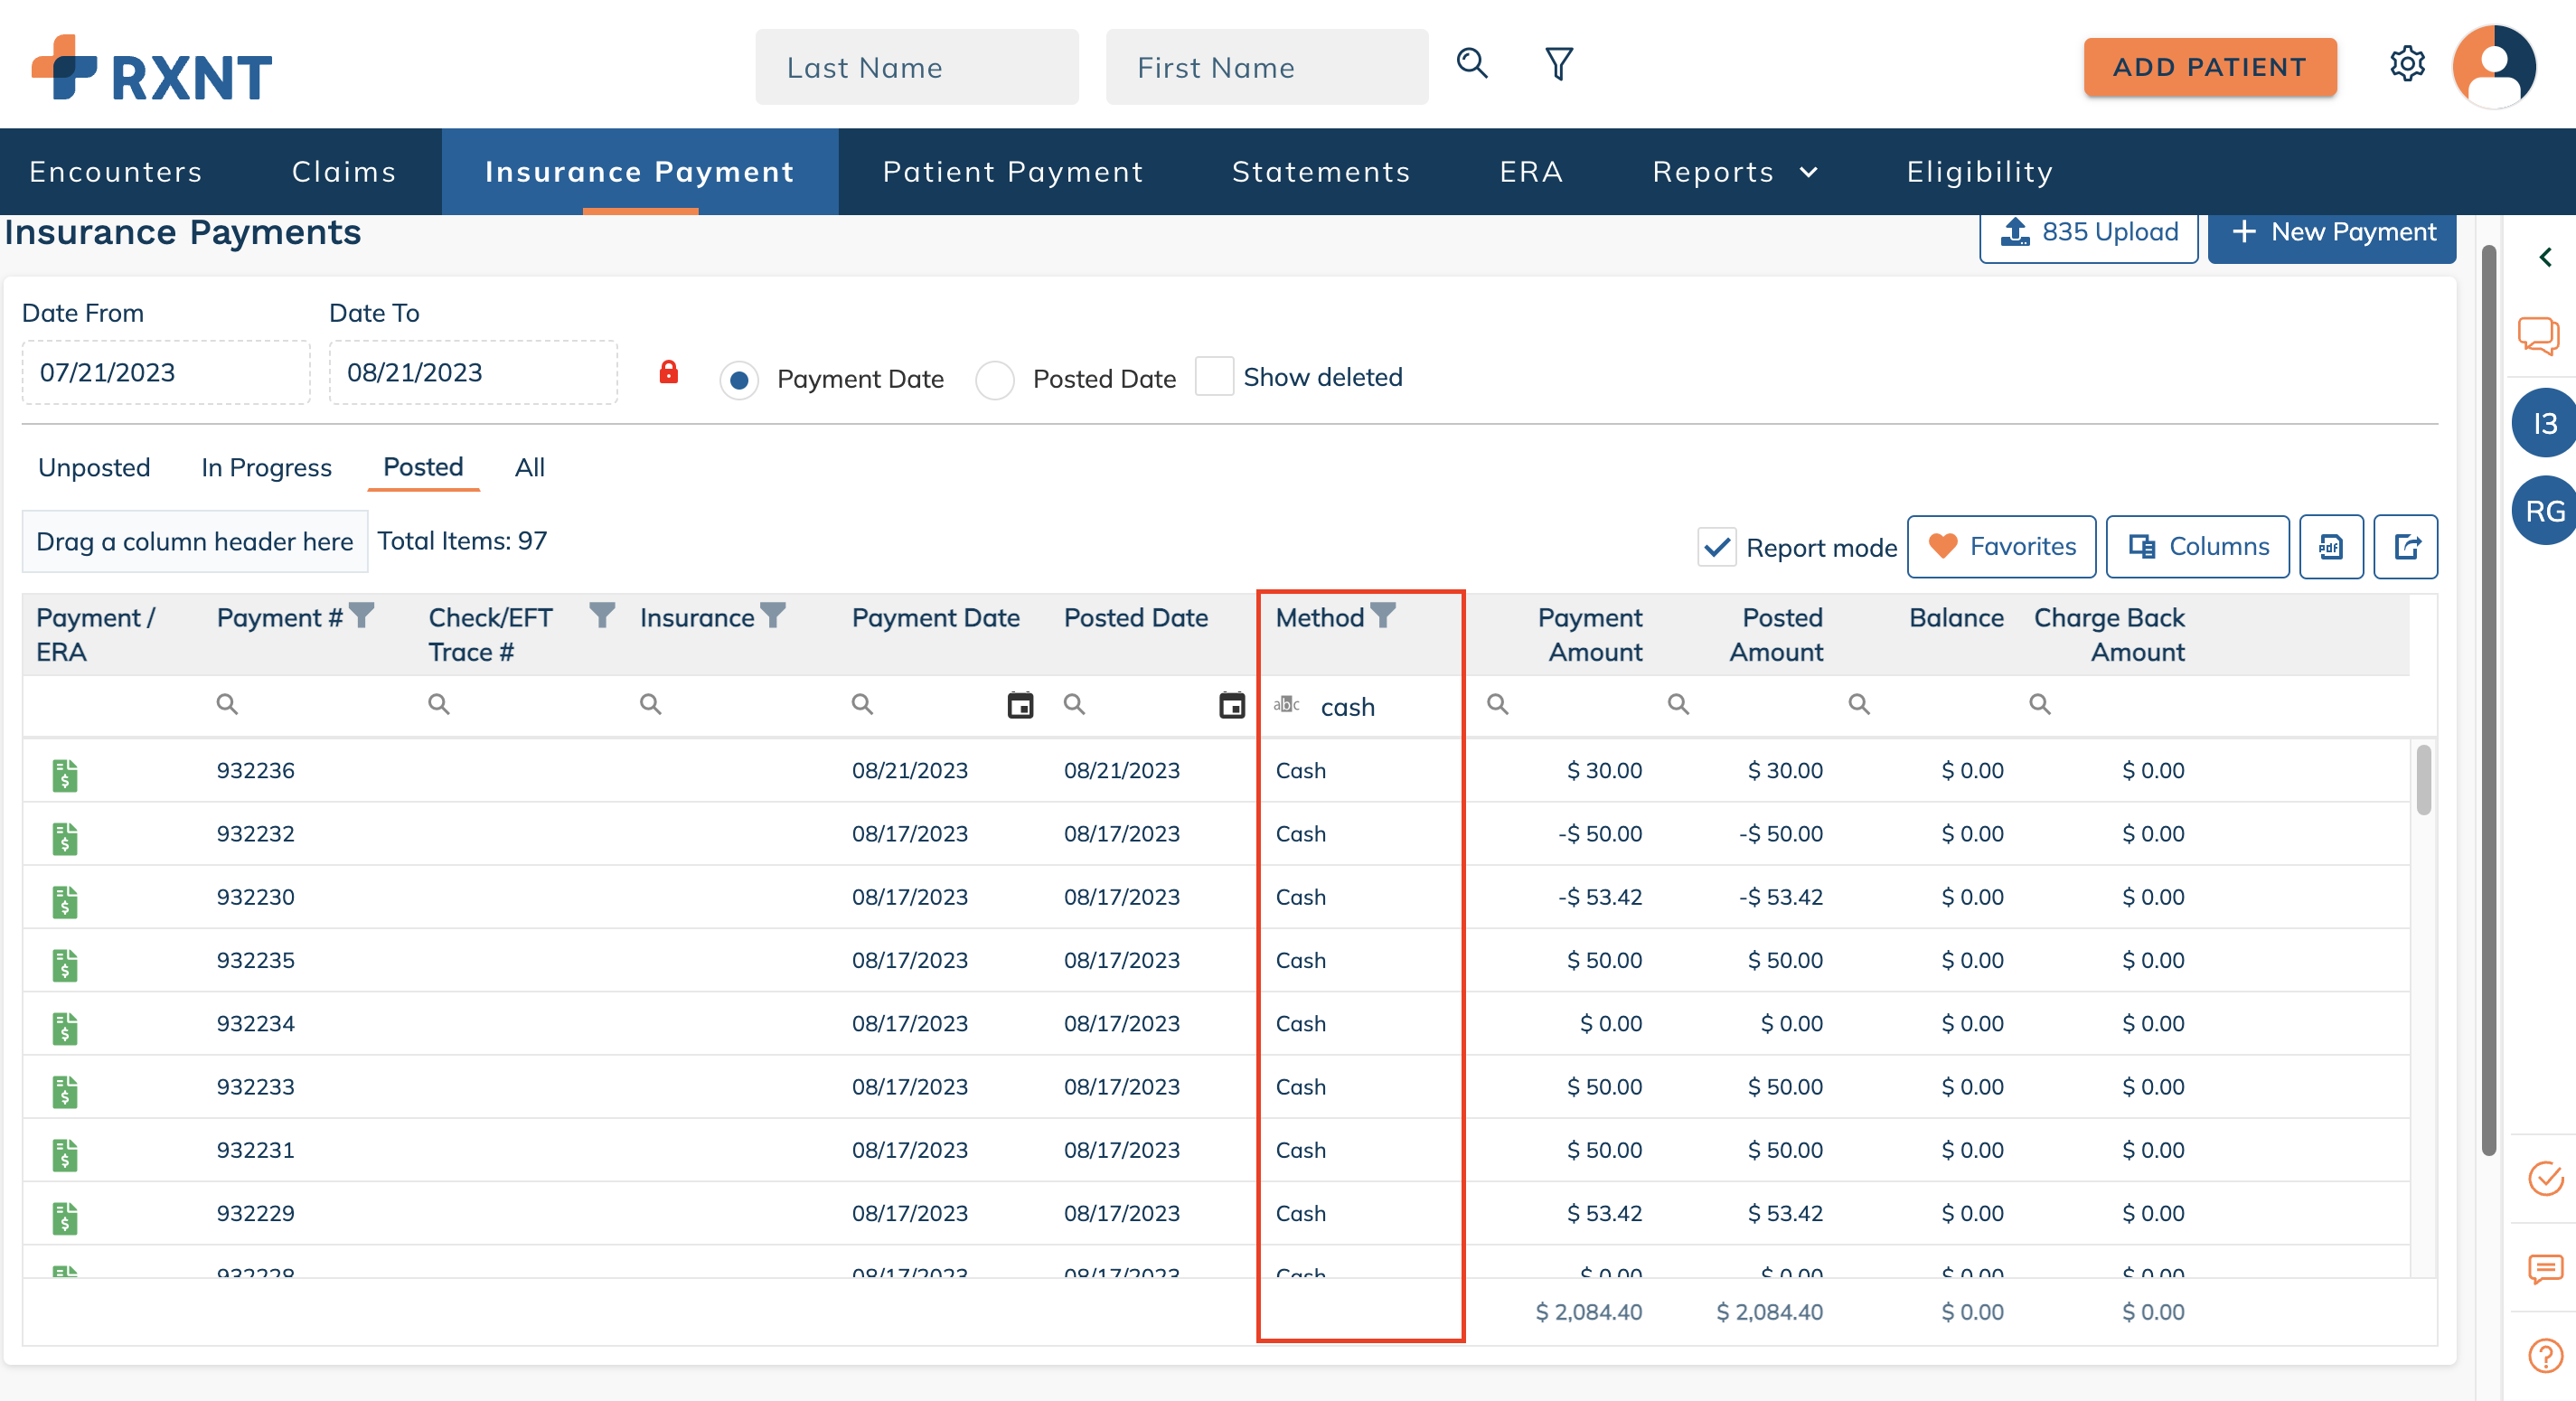Click the I3 user badge

(2545, 423)
